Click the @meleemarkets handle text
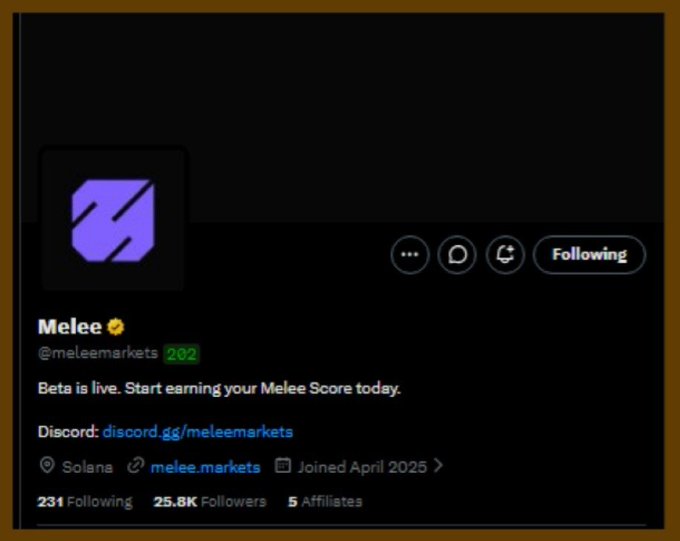This screenshot has height=541, width=680. pos(98,353)
